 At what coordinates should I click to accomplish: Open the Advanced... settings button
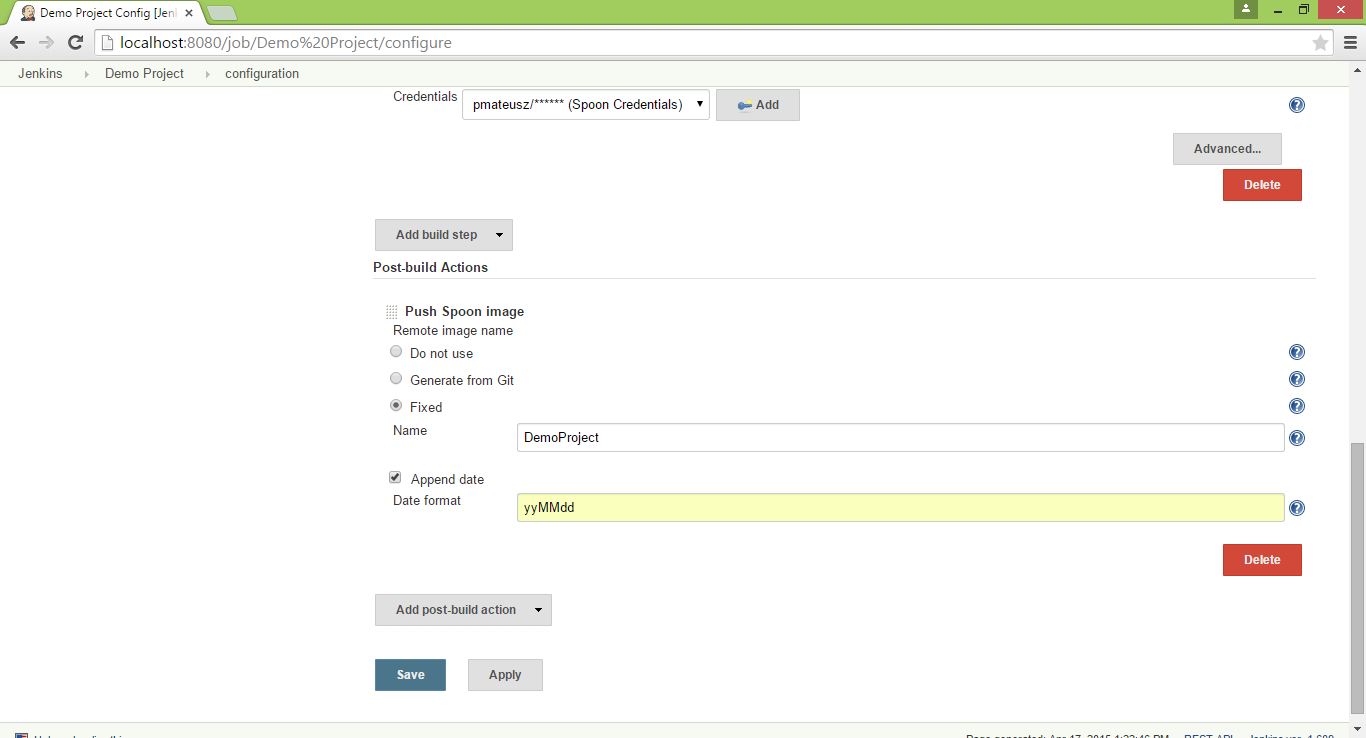click(x=1227, y=149)
